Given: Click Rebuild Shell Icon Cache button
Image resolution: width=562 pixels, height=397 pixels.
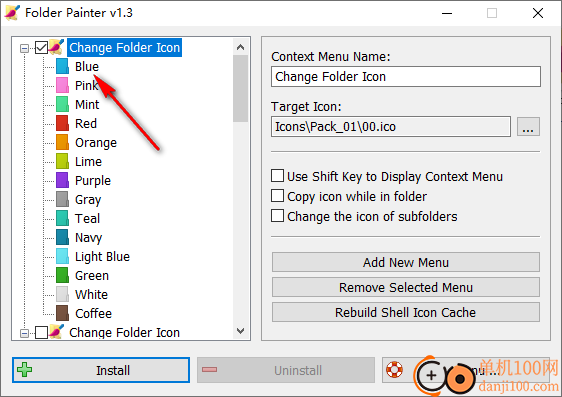Looking at the screenshot, I should tap(406, 312).
